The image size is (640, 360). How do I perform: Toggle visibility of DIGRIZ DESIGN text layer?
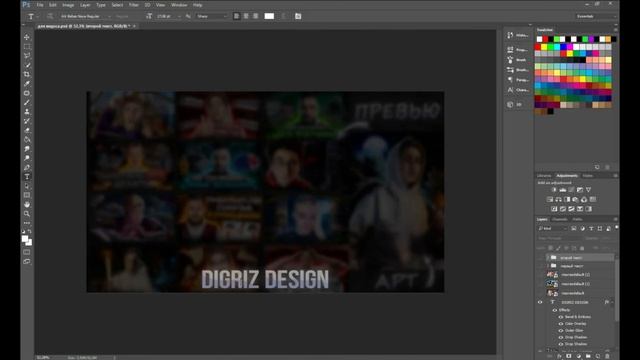pyautogui.click(x=540, y=302)
